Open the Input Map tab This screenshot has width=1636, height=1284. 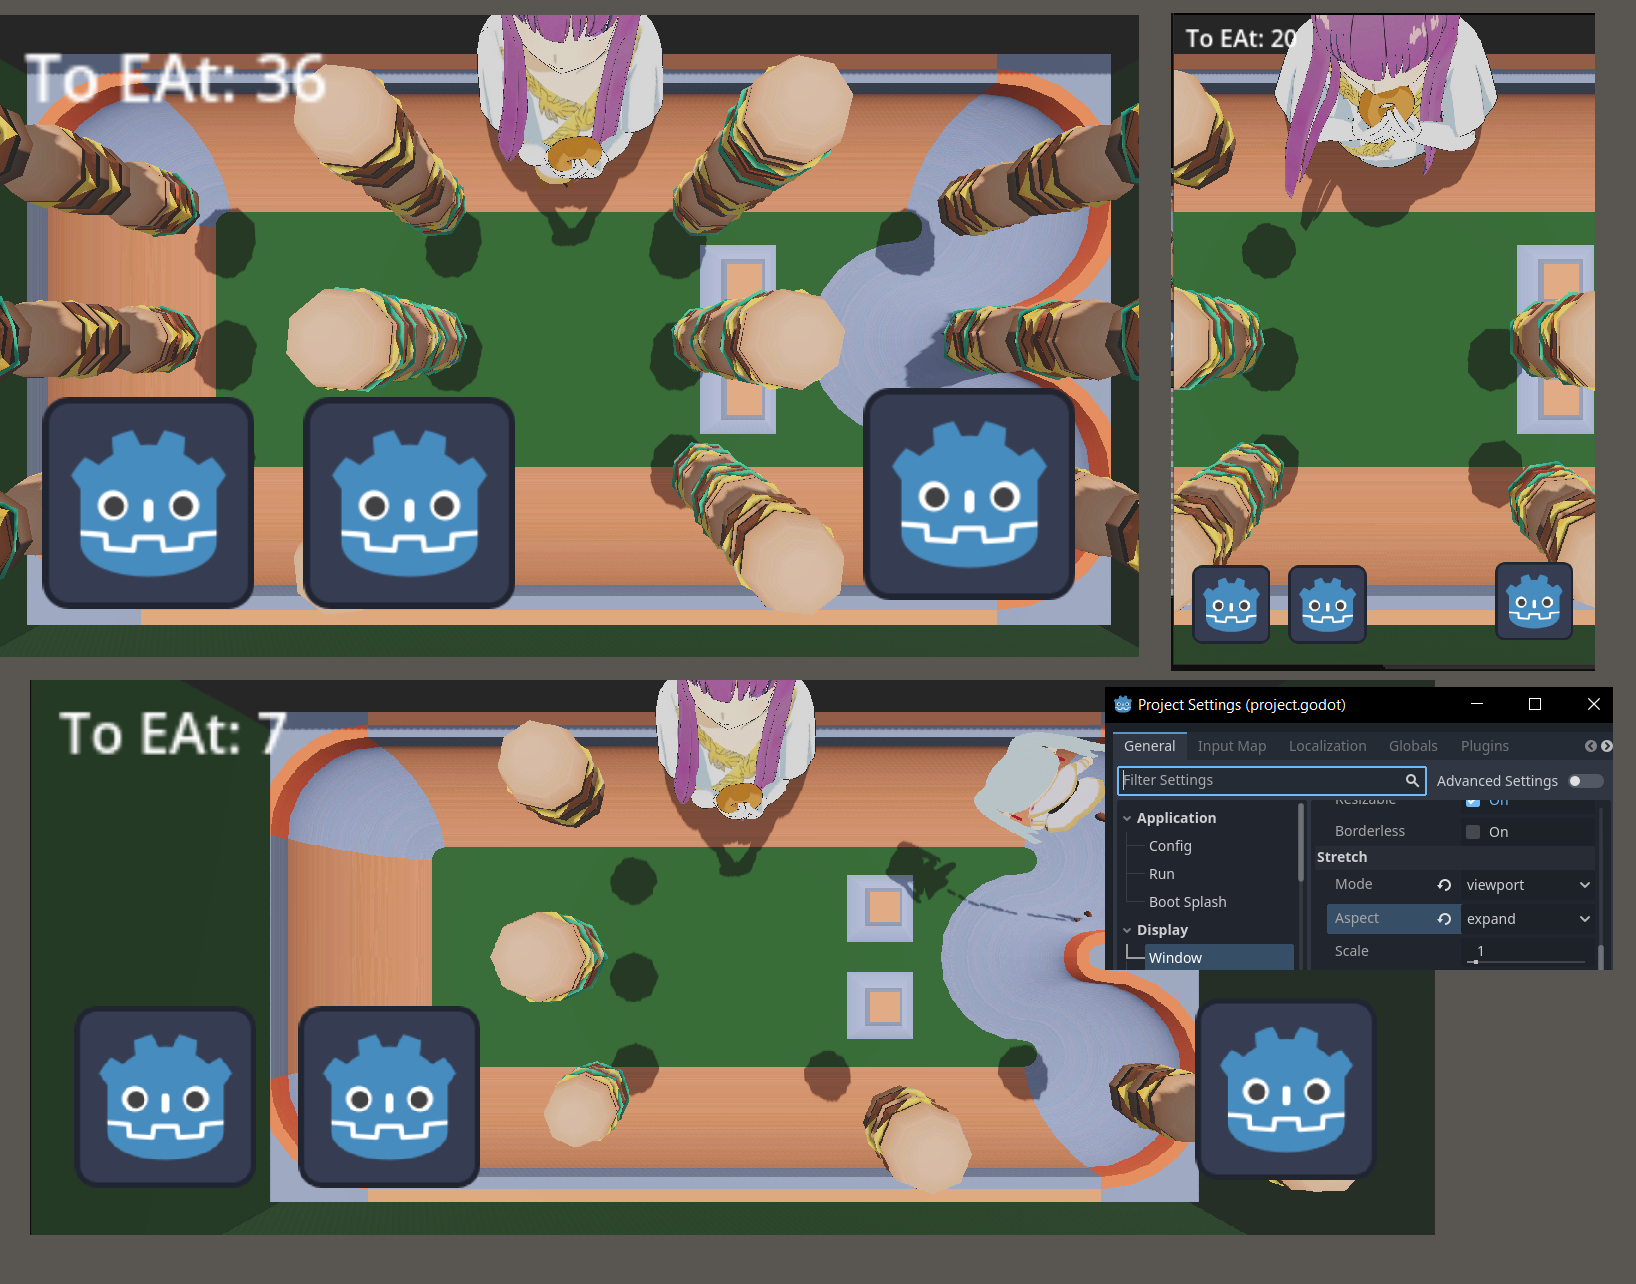coord(1232,746)
